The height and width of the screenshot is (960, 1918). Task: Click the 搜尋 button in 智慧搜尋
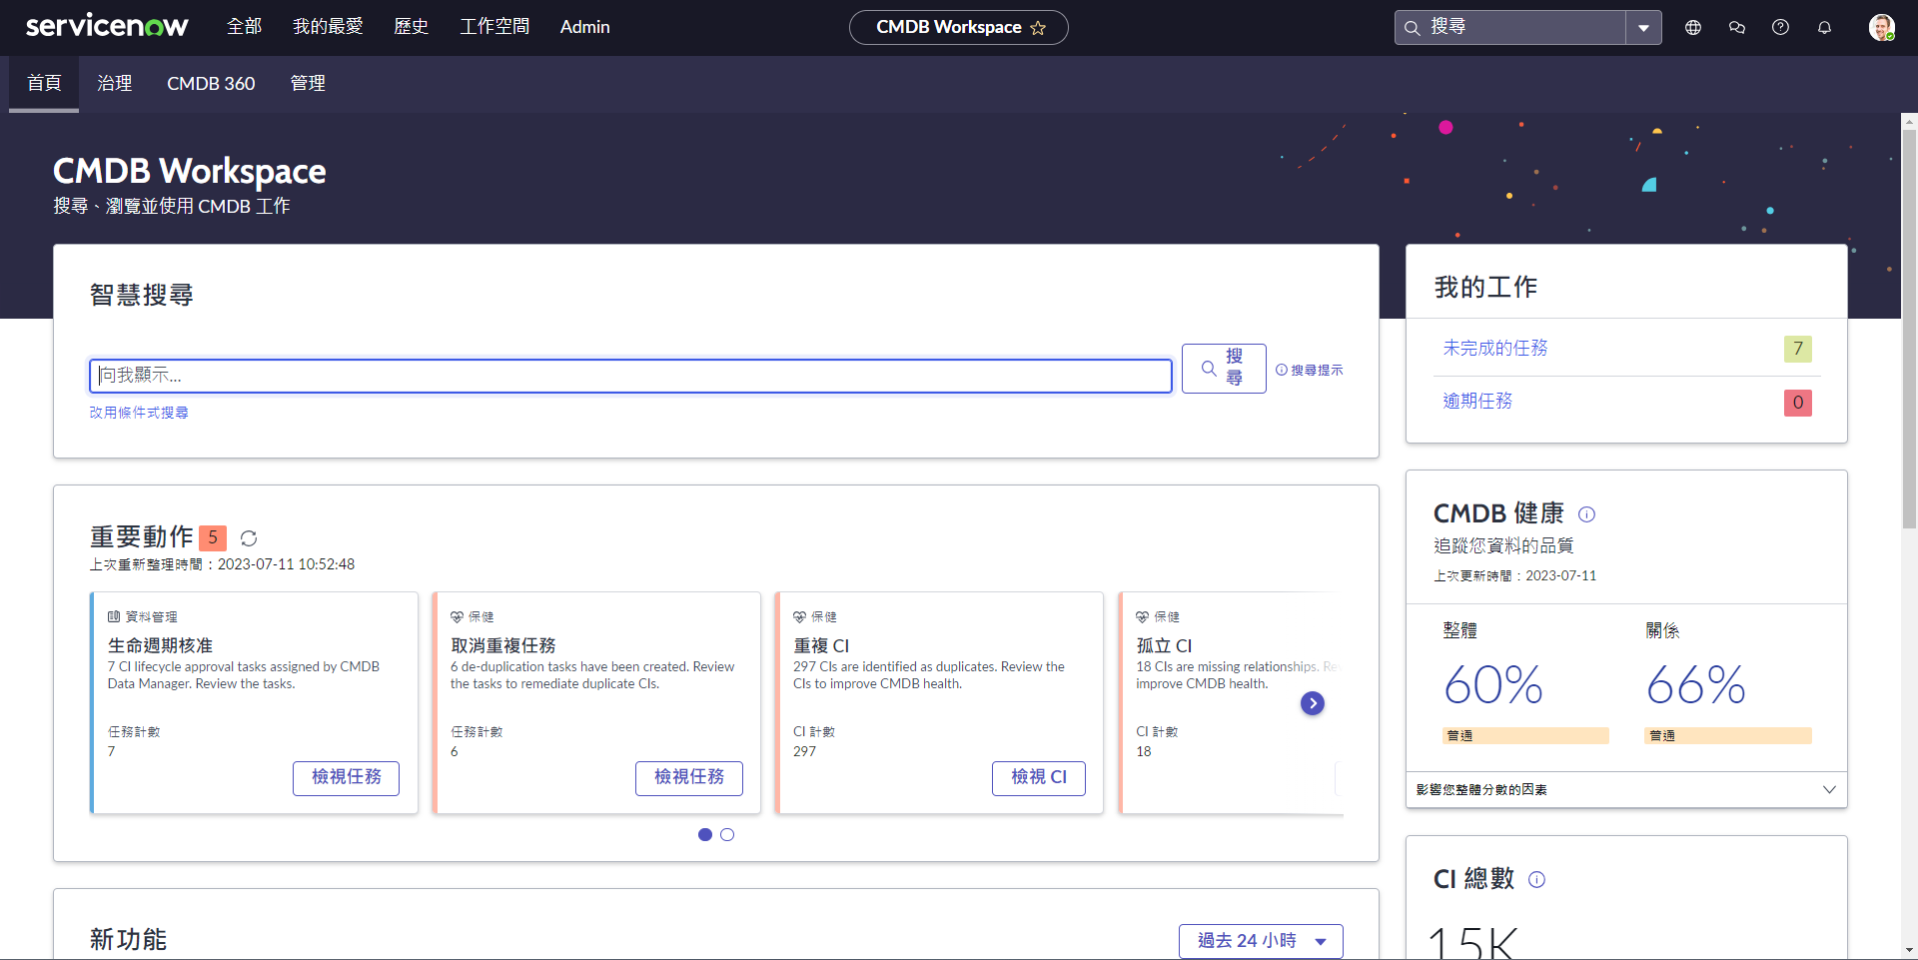pyautogui.click(x=1224, y=368)
